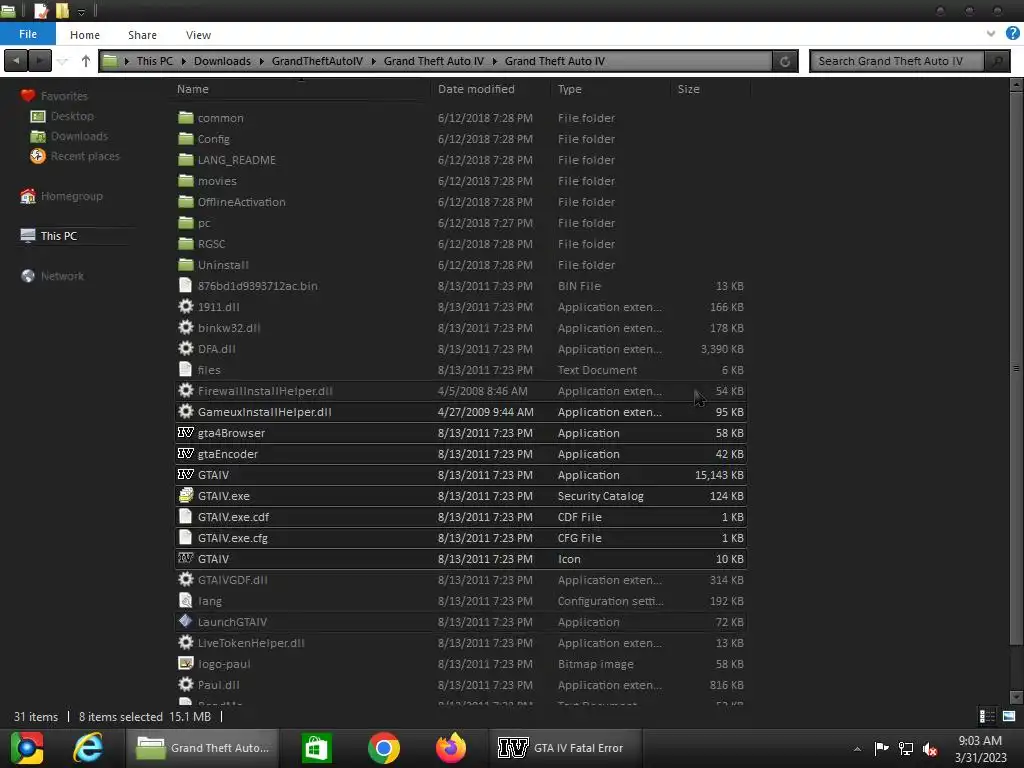Open Recent places in navigation pane
The width and height of the screenshot is (1024, 768).
pyautogui.click(x=85, y=156)
